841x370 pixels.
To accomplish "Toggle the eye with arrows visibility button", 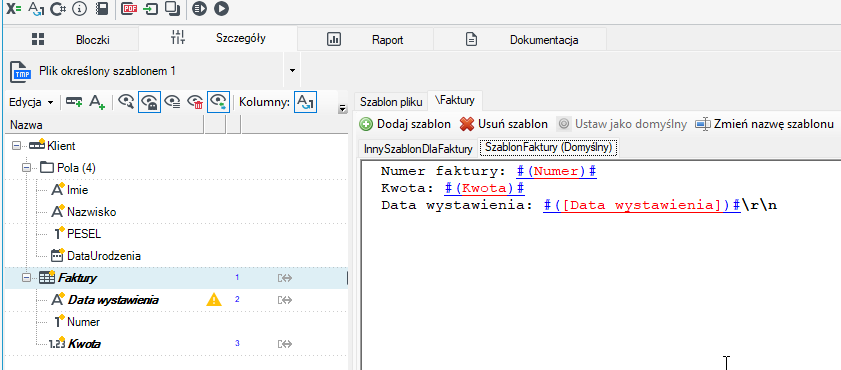I will pyautogui.click(x=218, y=102).
